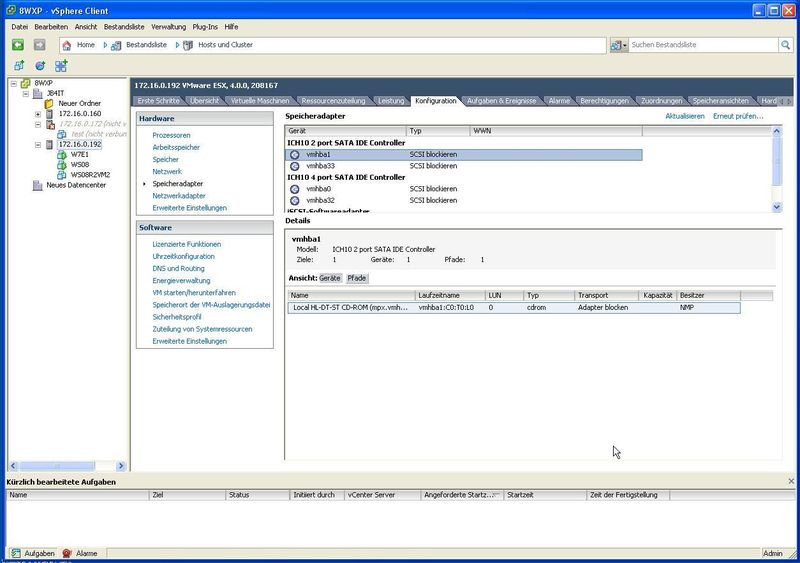Expand the 172.16.0.160 host node
The image size is (800, 563).
coord(38,114)
